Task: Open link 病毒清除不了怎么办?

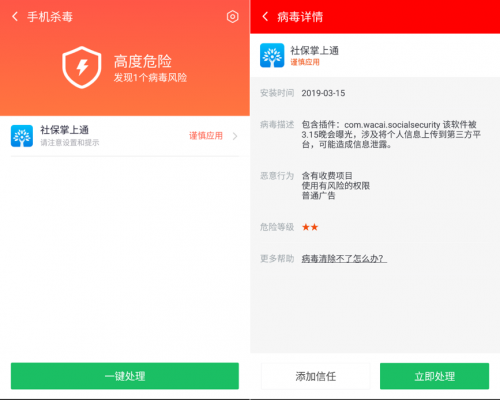Action: point(344,258)
